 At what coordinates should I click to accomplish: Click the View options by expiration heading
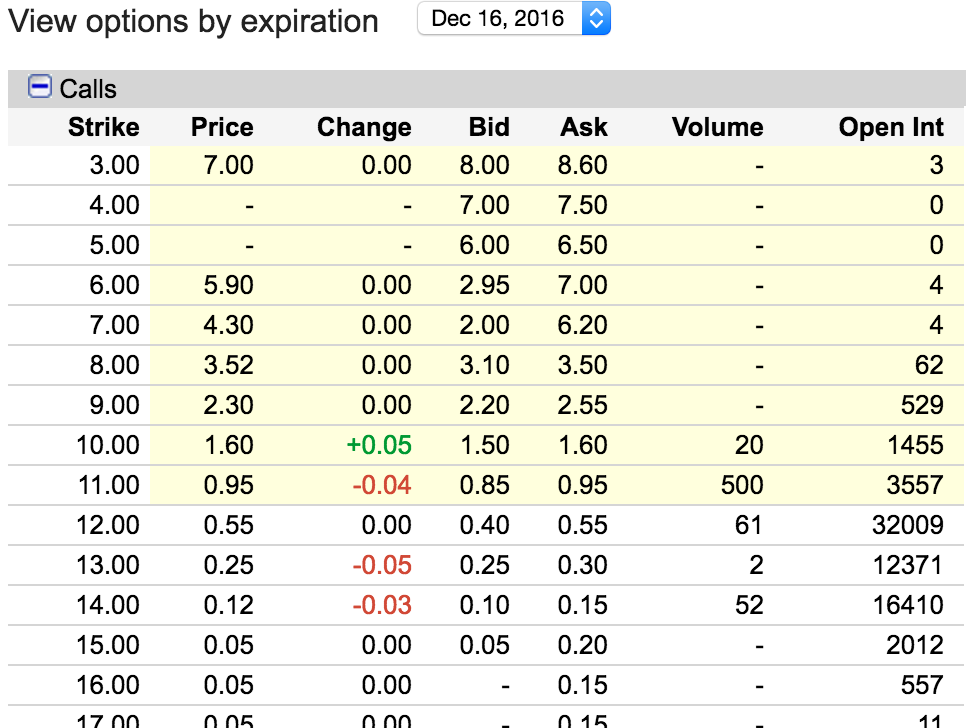(x=193, y=22)
